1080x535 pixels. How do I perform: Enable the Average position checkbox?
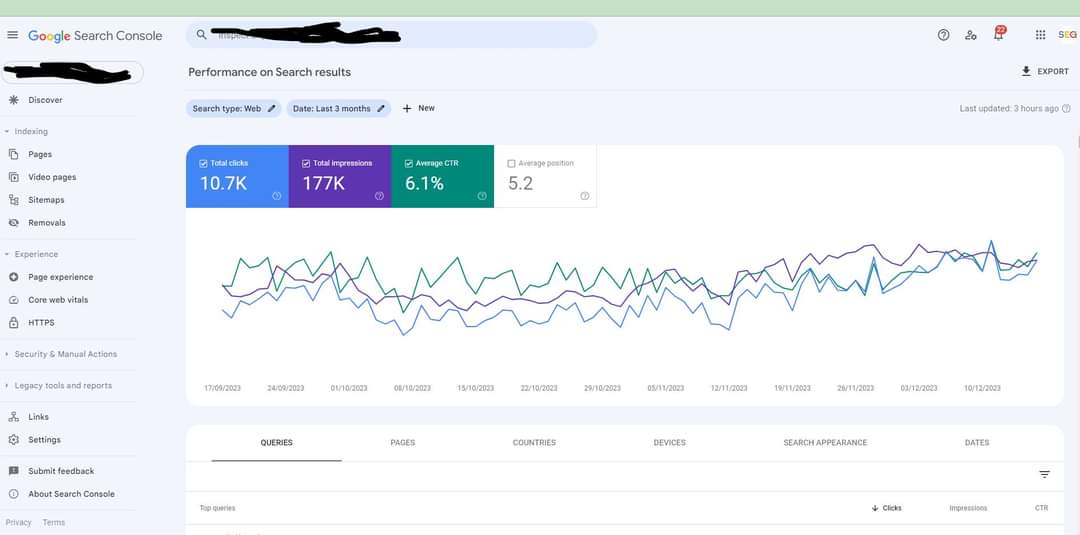pyautogui.click(x=511, y=163)
